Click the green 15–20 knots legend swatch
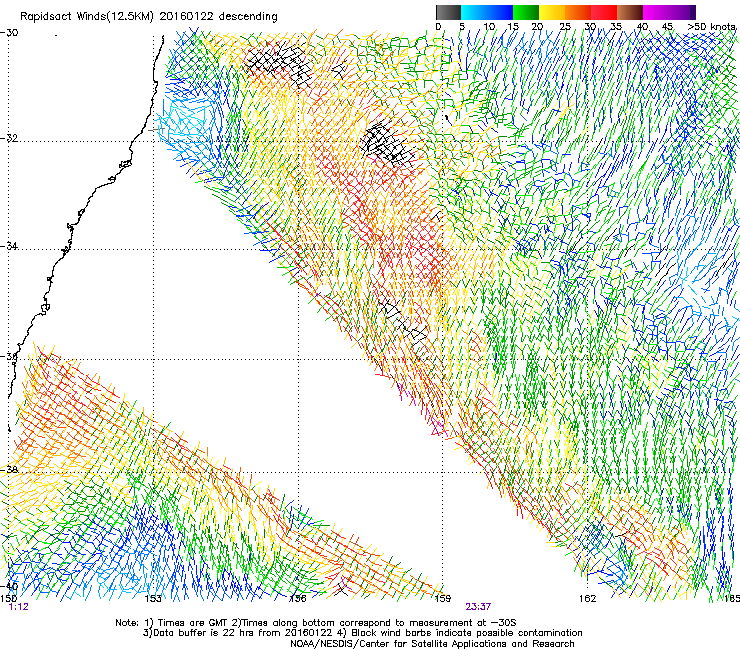Image resolution: width=740 pixels, height=650 pixels. tap(526, 12)
